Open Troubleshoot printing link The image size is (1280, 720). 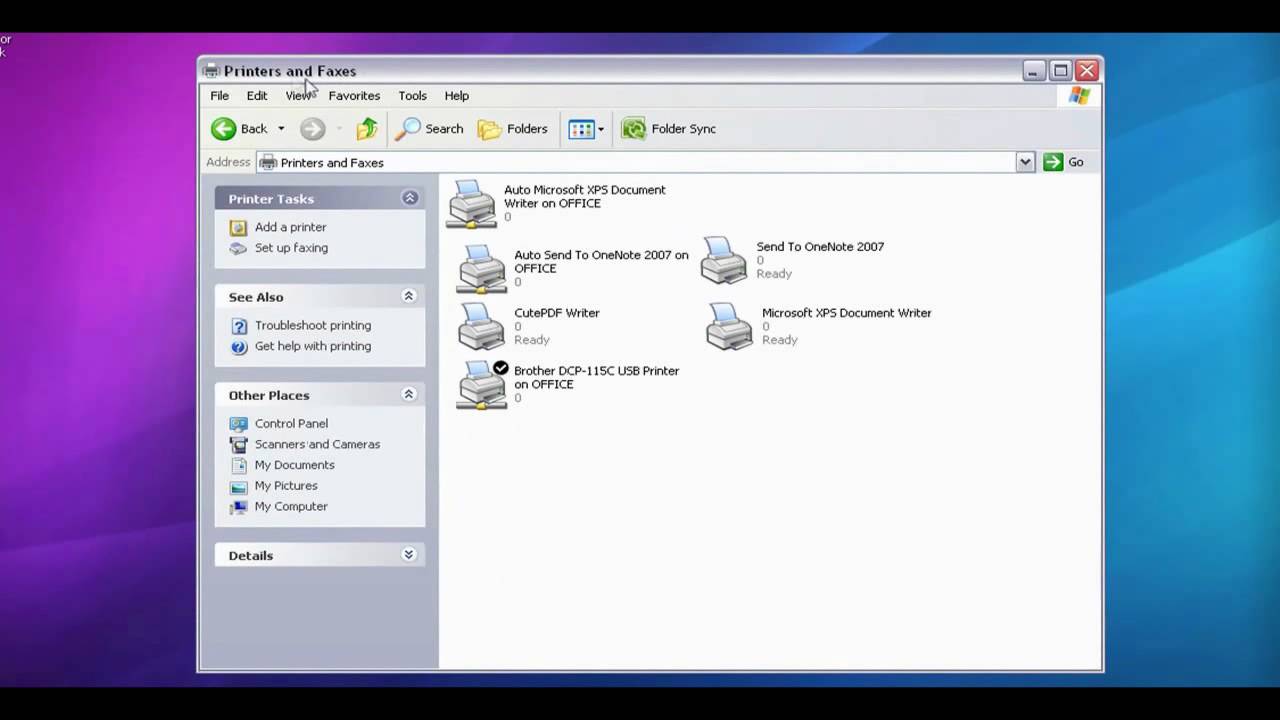(312, 325)
